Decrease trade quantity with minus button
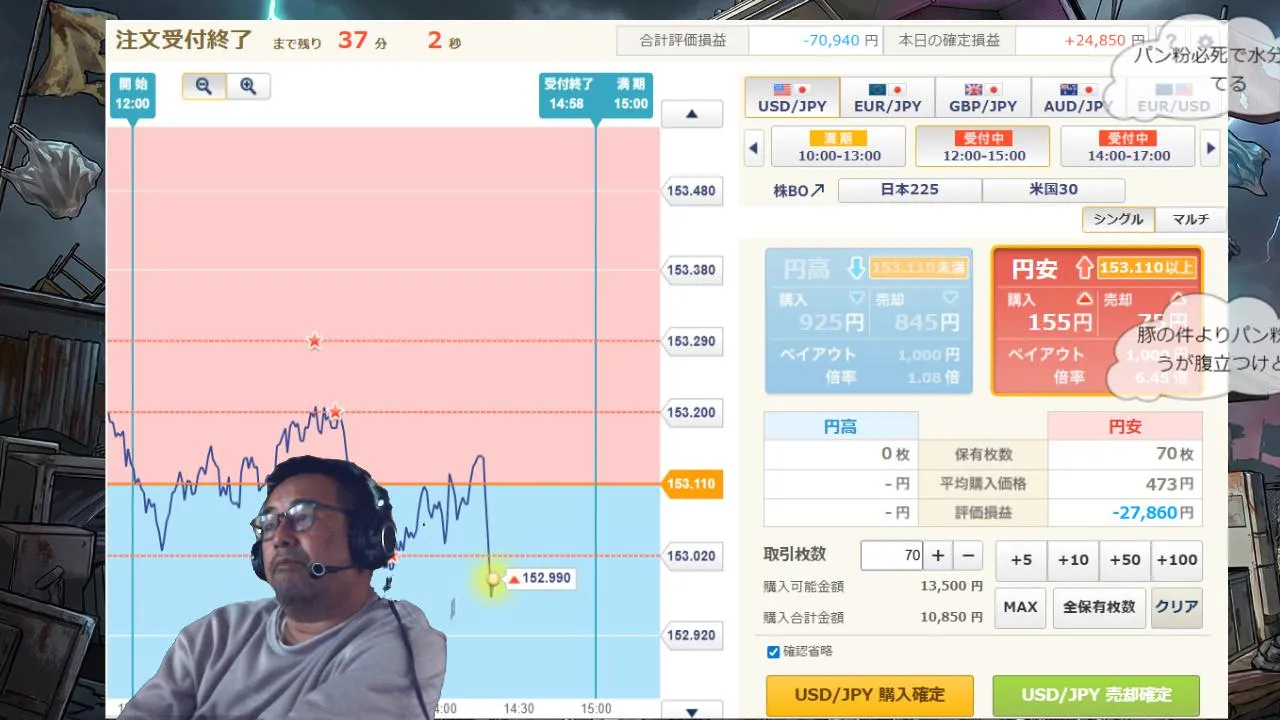1280x720 pixels. (x=968, y=556)
